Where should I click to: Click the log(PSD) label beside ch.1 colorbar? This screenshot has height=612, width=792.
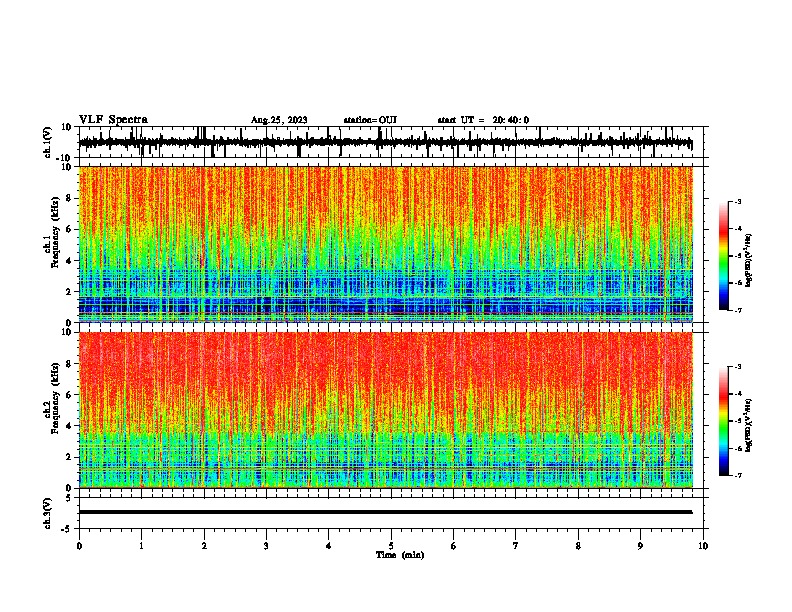749,261
